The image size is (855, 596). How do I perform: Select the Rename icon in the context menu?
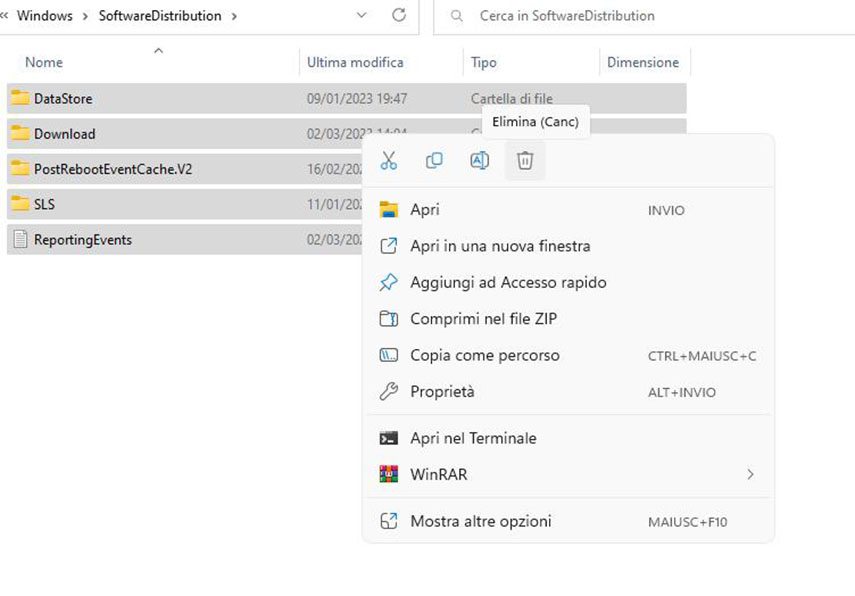pyautogui.click(x=479, y=160)
